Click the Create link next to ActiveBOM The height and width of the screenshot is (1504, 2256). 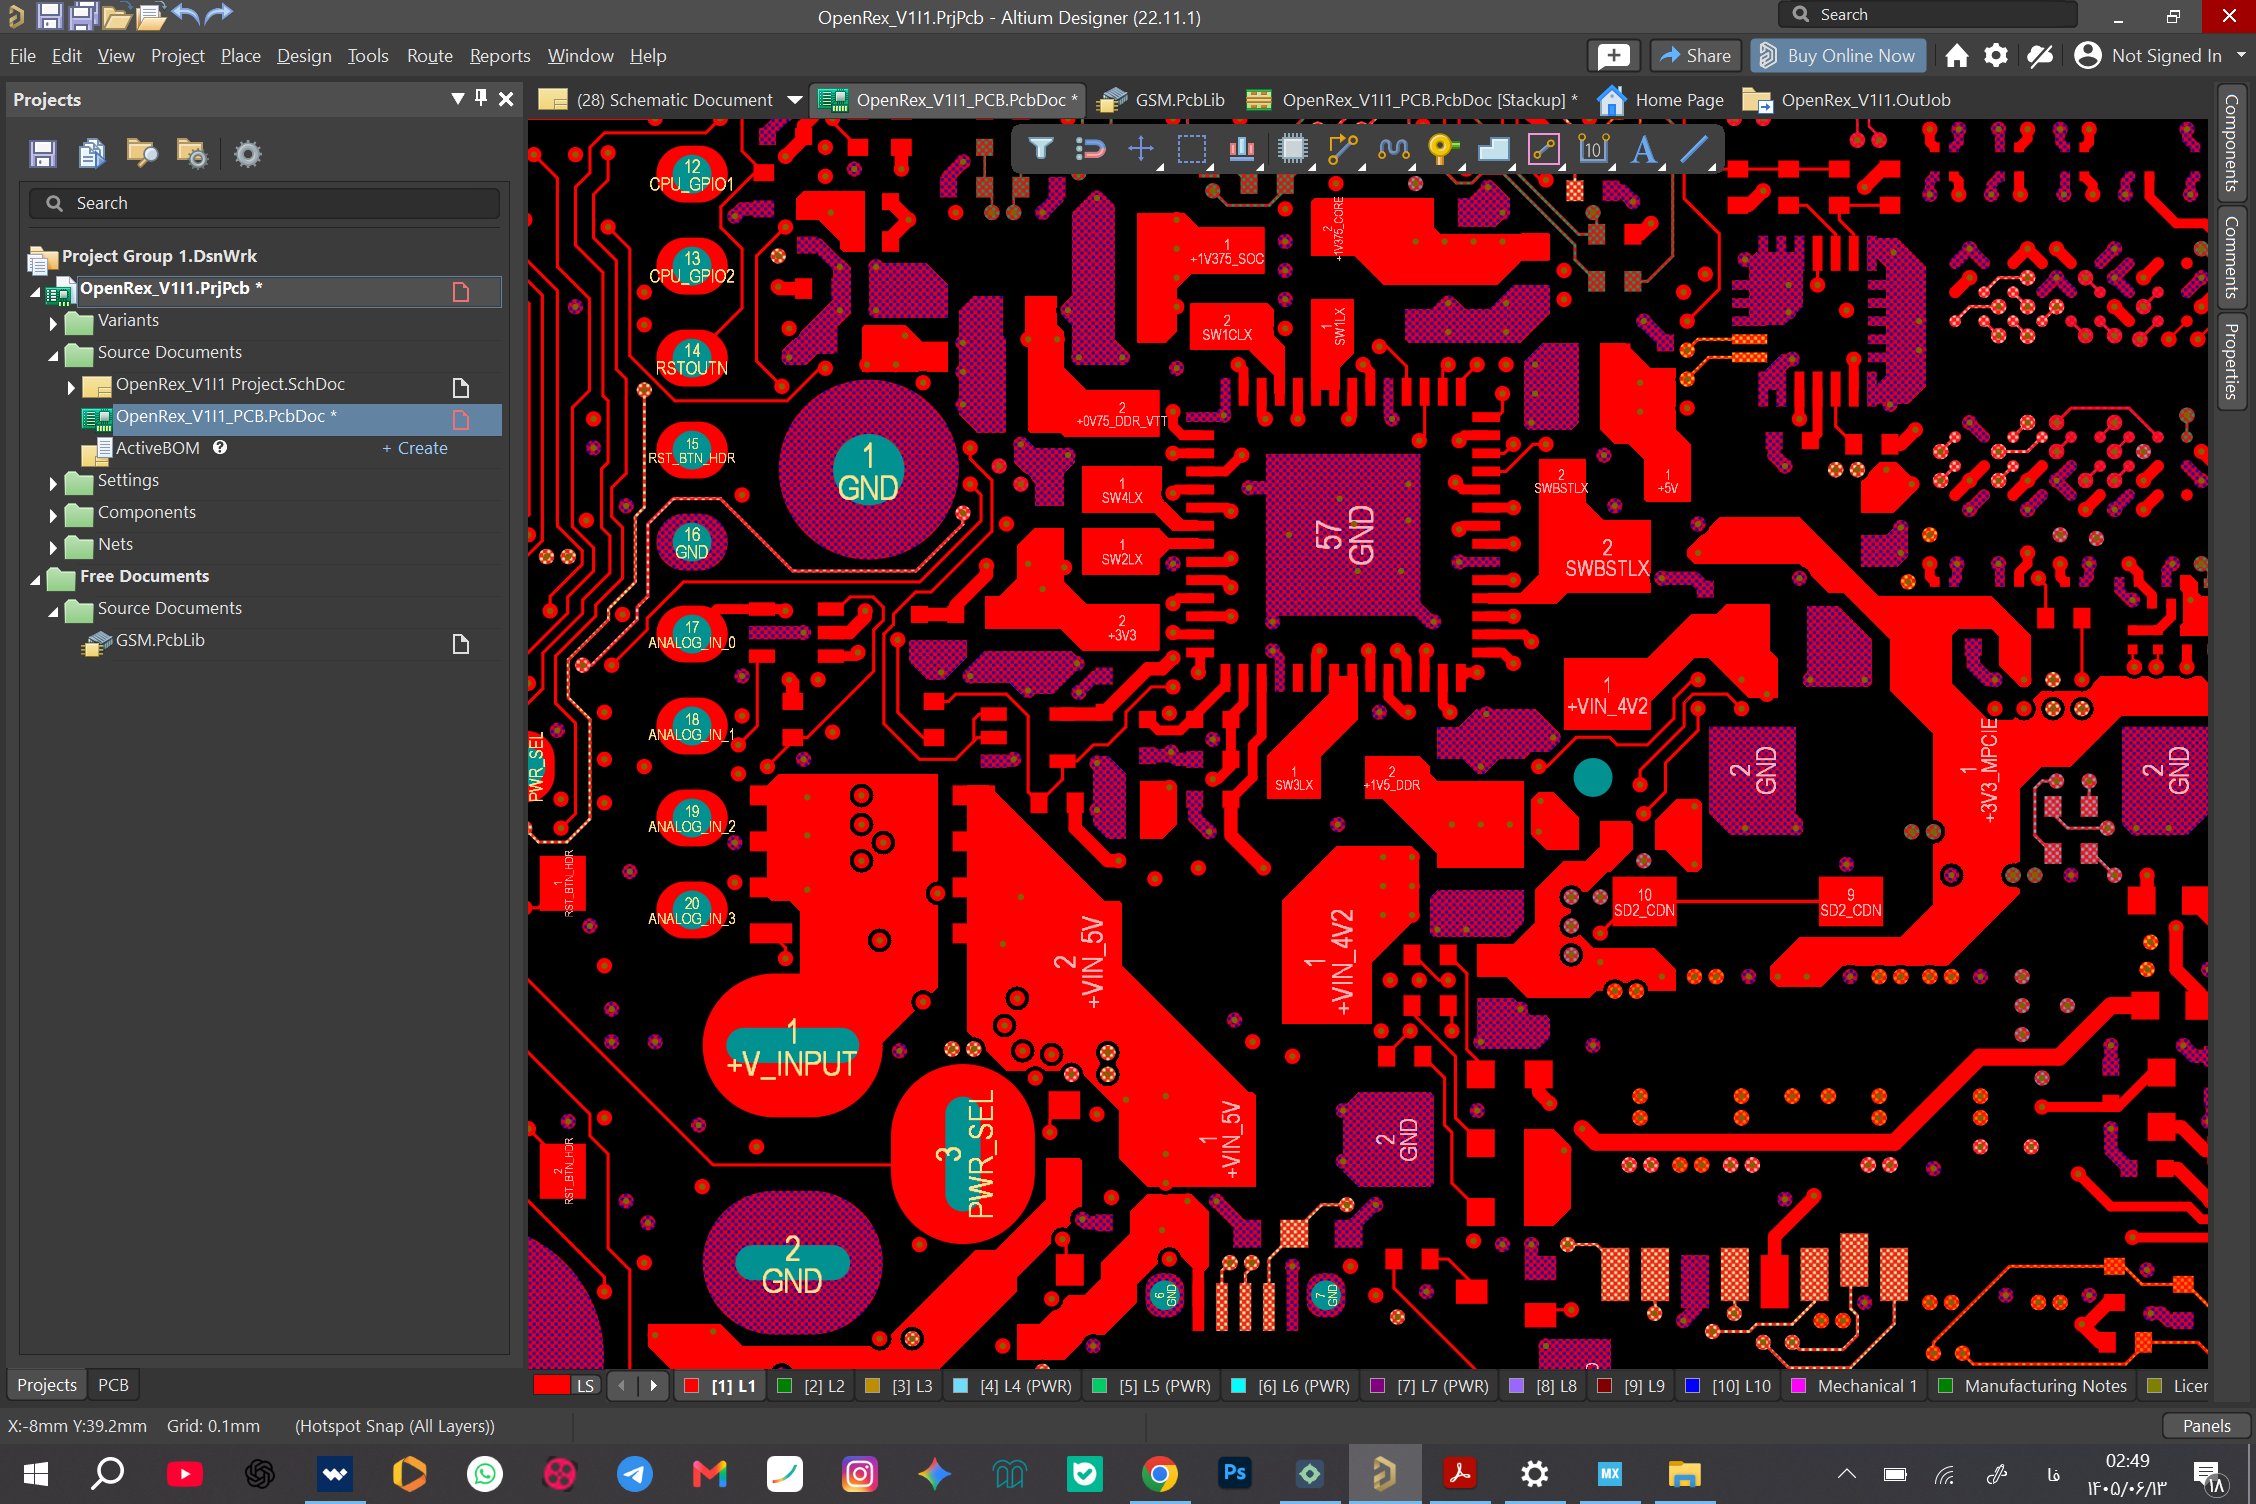click(x=415, y=448)
